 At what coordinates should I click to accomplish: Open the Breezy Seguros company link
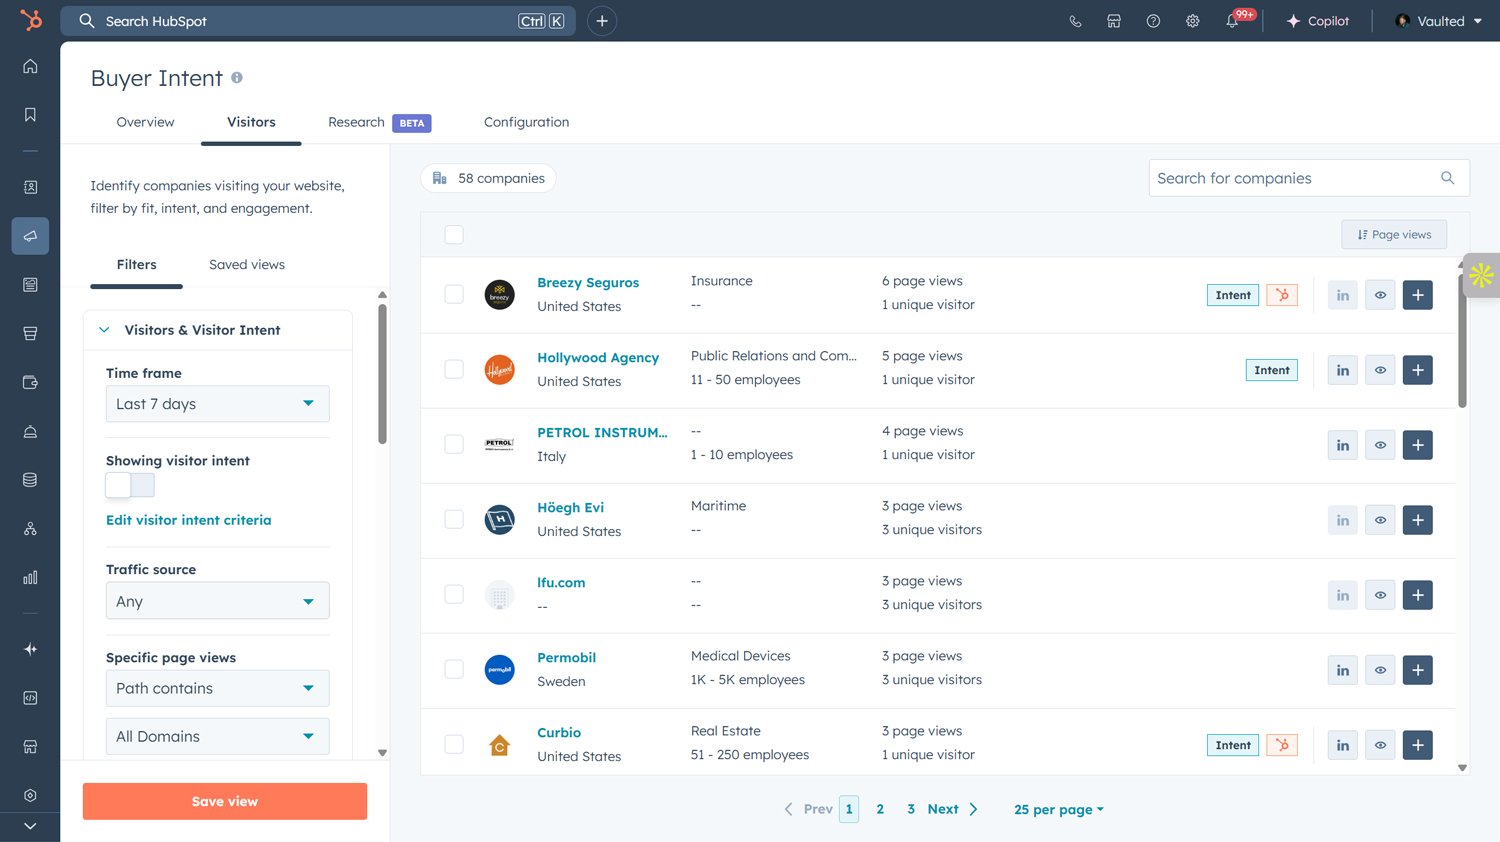(588, 283)
